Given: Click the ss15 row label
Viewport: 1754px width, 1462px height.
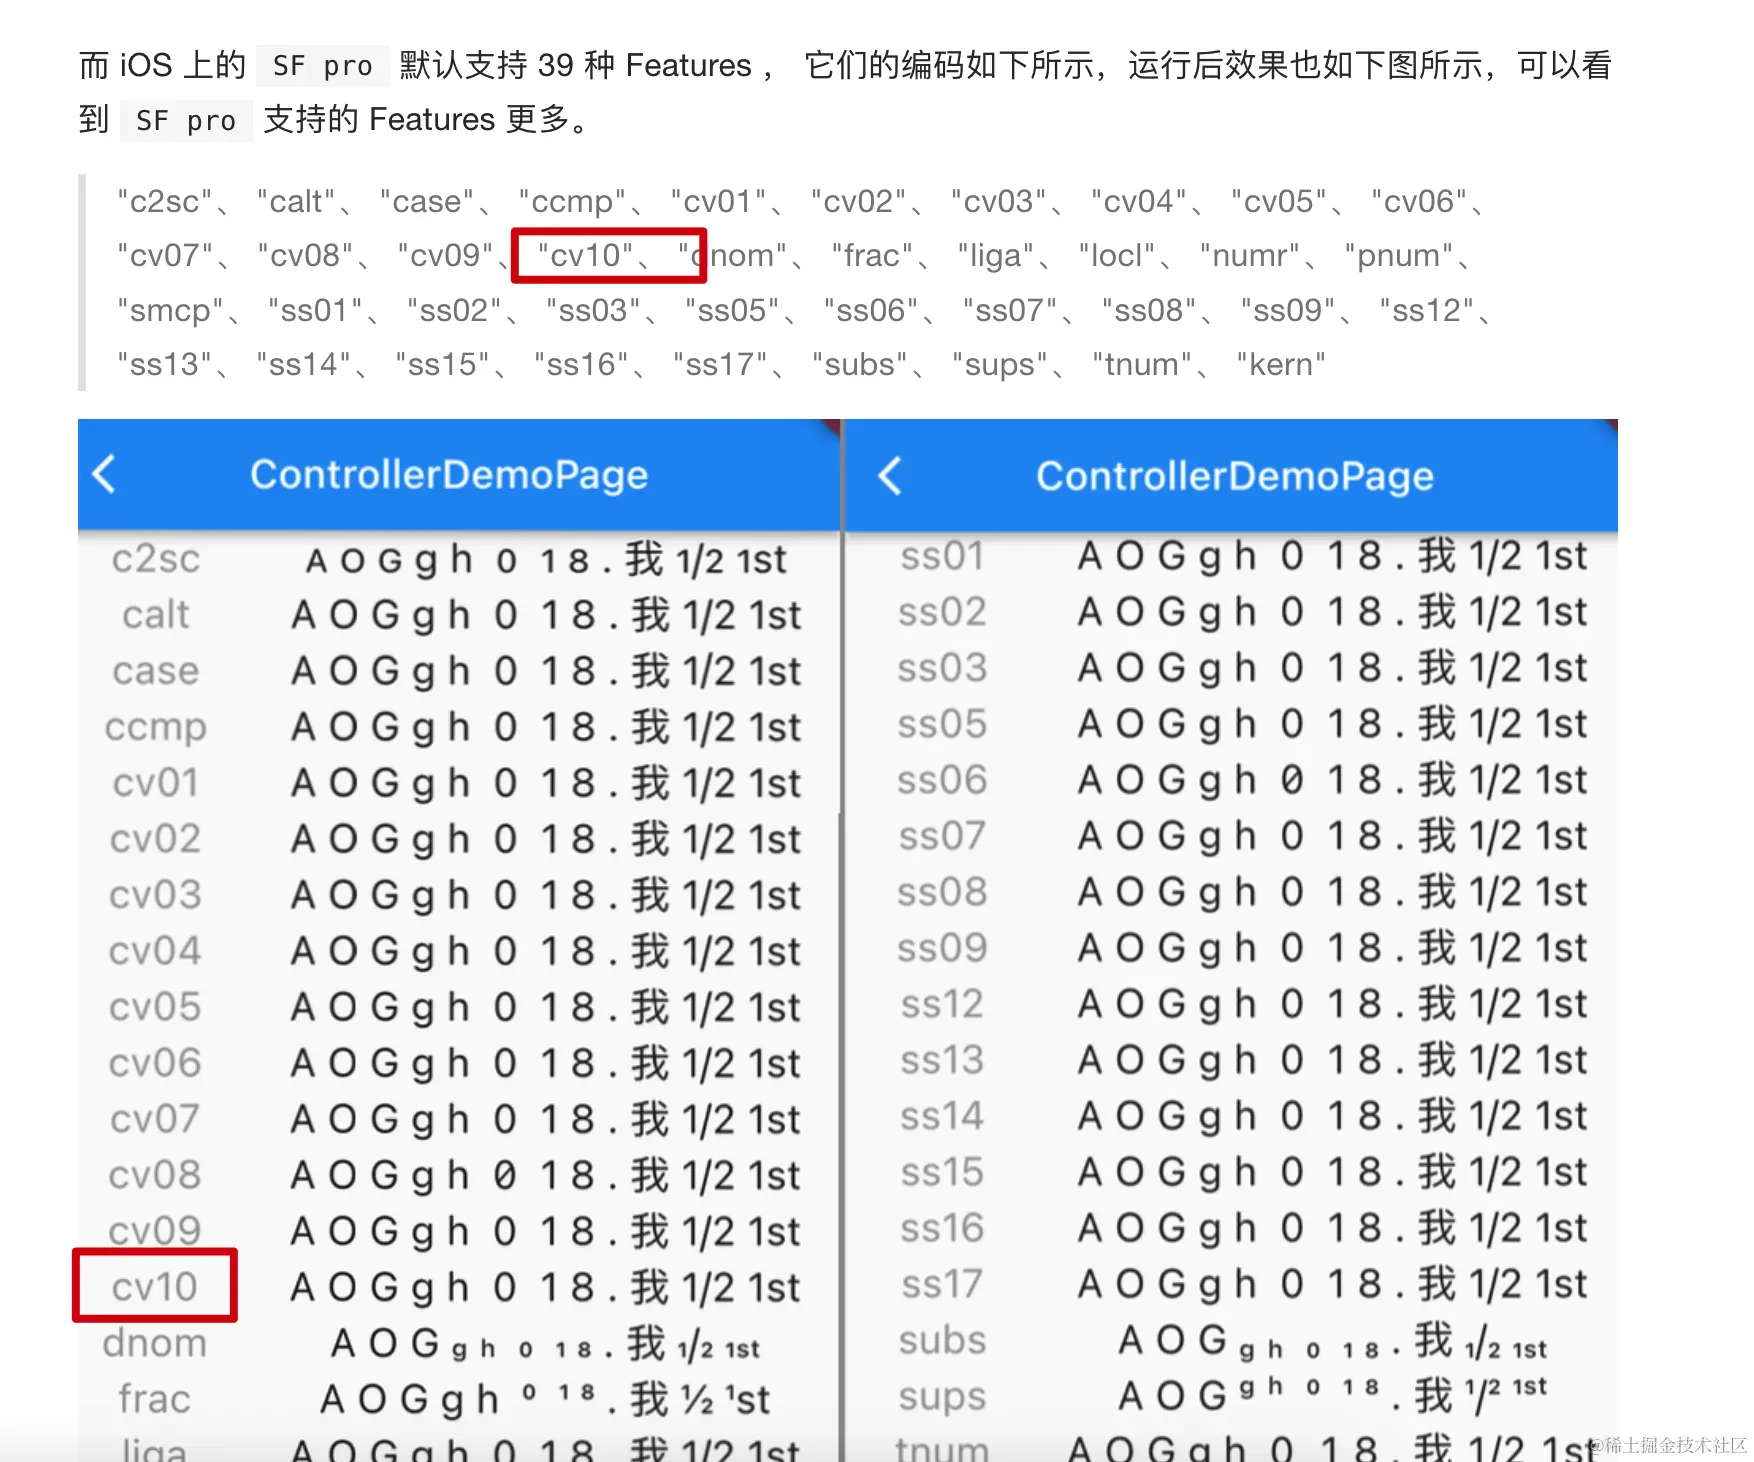Looking at the screenshot, I should click(942, 1172).
